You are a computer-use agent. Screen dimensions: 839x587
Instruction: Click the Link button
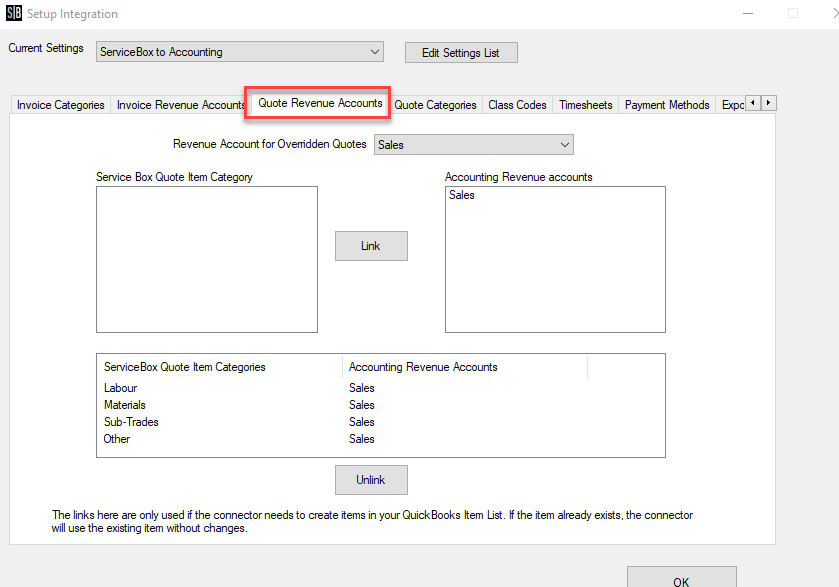(x=371, y=246)
